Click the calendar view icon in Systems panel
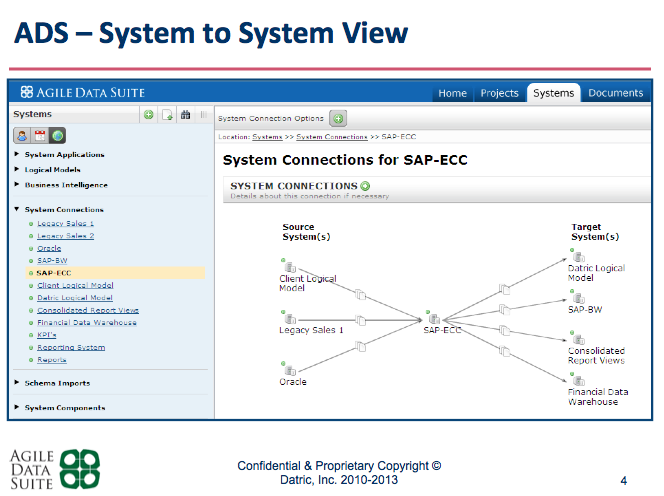 tap(40, 136)
